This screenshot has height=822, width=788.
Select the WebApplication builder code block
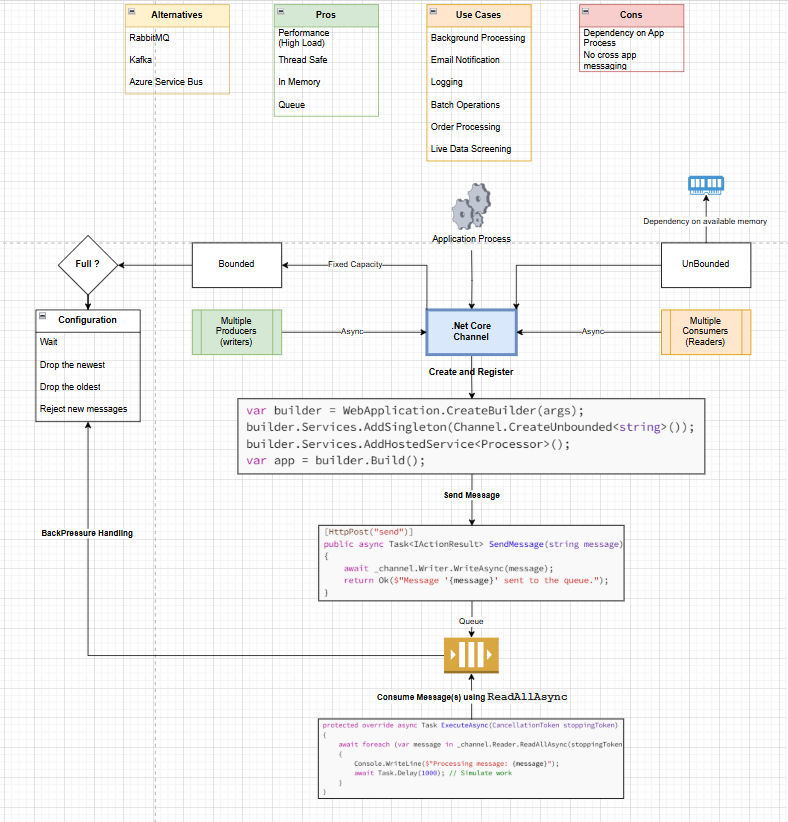pyautogui.click(x=465, y=435)
